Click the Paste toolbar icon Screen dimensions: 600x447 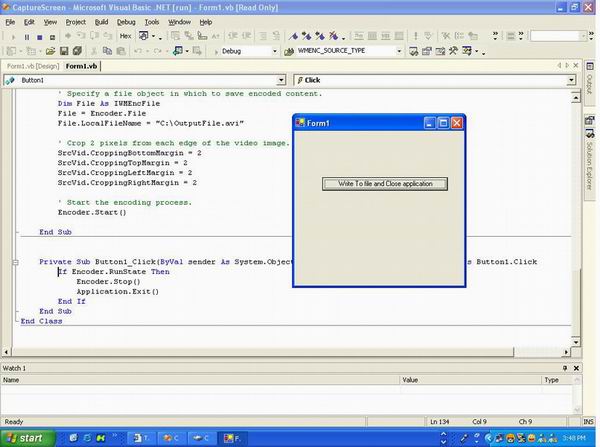[121, 51]
